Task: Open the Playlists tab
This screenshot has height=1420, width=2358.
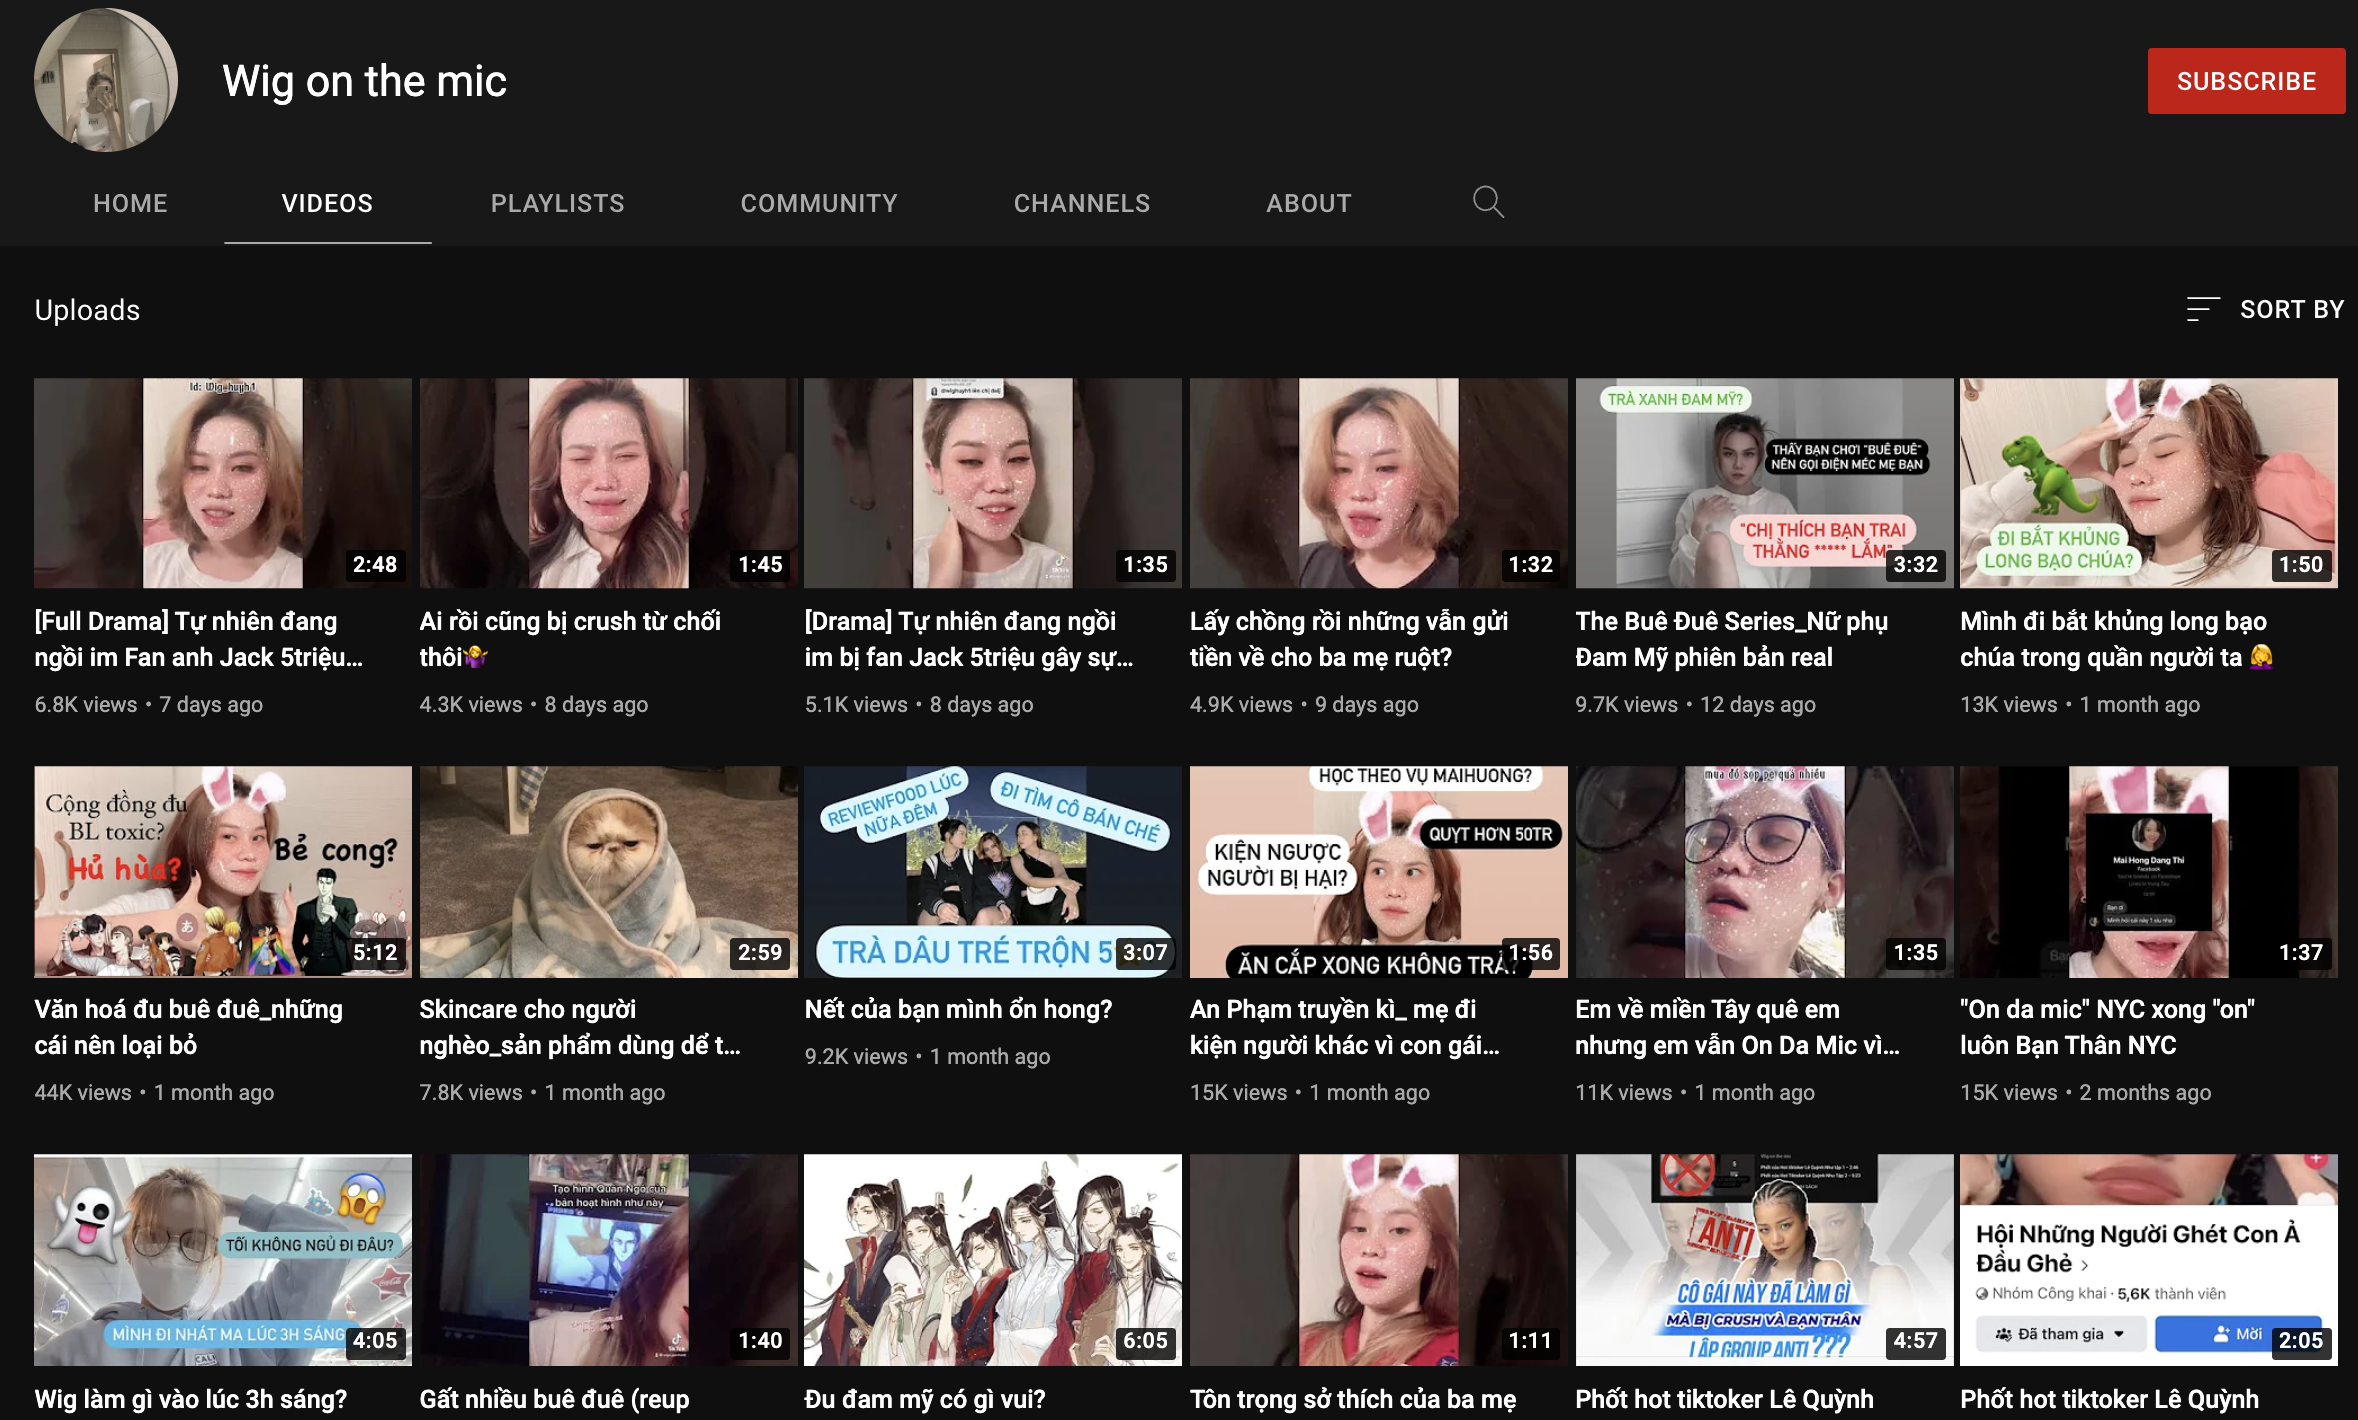Action: 557,203
